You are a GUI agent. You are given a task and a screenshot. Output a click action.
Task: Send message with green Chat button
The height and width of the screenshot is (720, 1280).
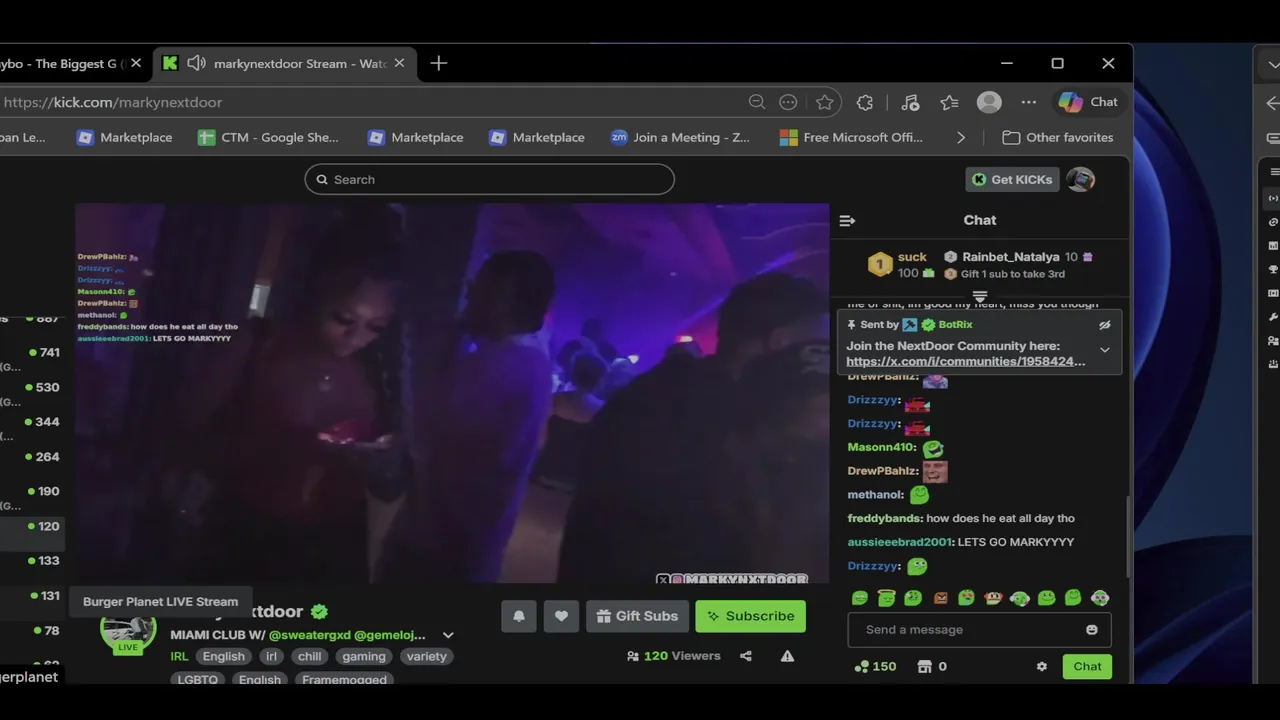pos(1087,666)
